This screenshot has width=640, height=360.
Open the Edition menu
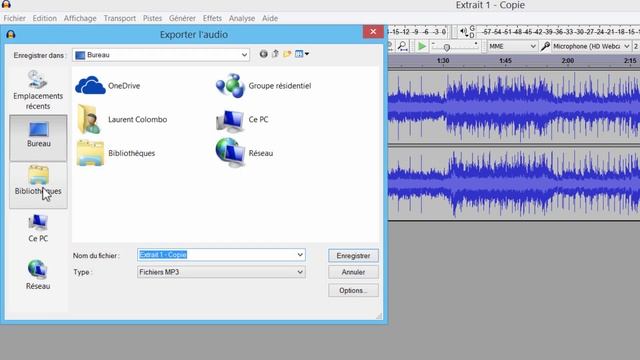[44, 18]
